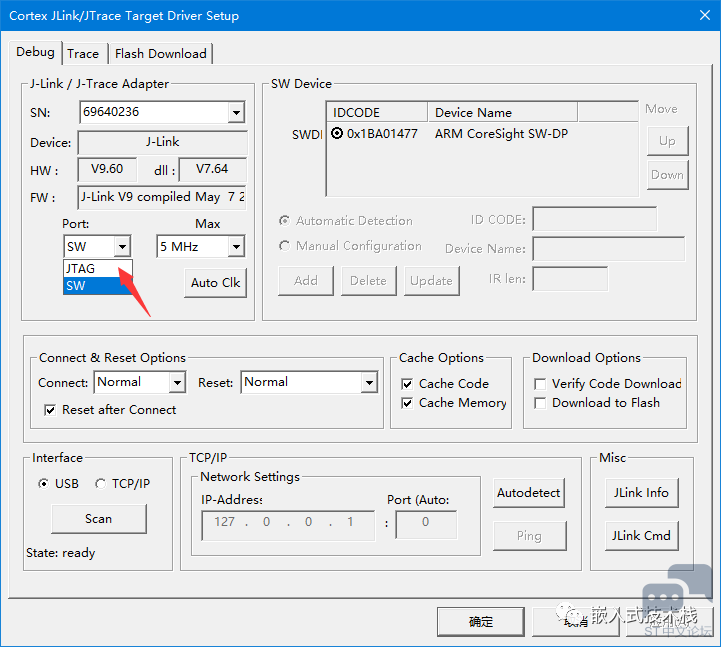Click the HW version V9.60 field
This screenshot has width=721, height=647.
(107, 169)
